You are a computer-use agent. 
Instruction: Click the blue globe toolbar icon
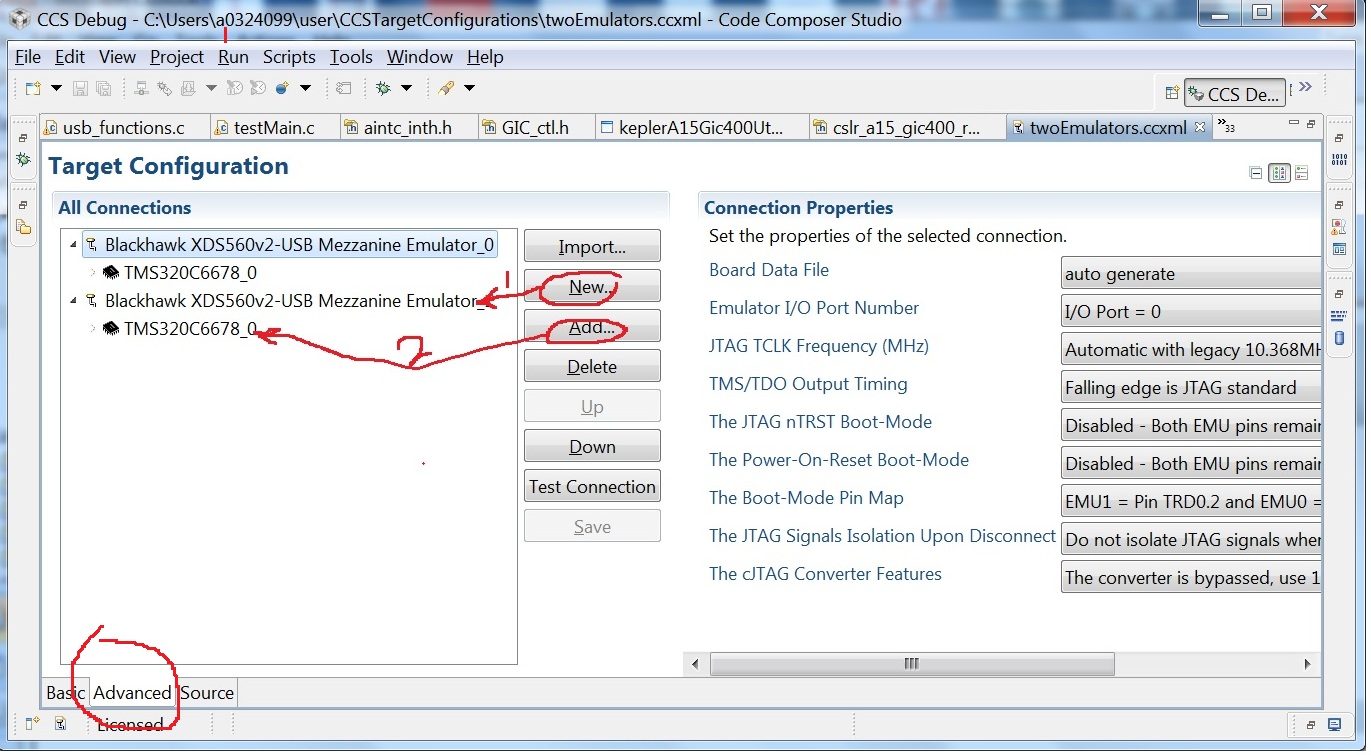click(x=282, y=88)
